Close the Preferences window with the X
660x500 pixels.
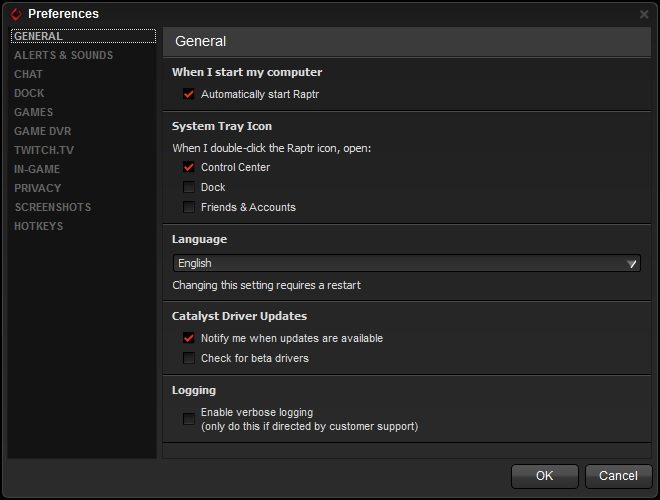[644, 14]
